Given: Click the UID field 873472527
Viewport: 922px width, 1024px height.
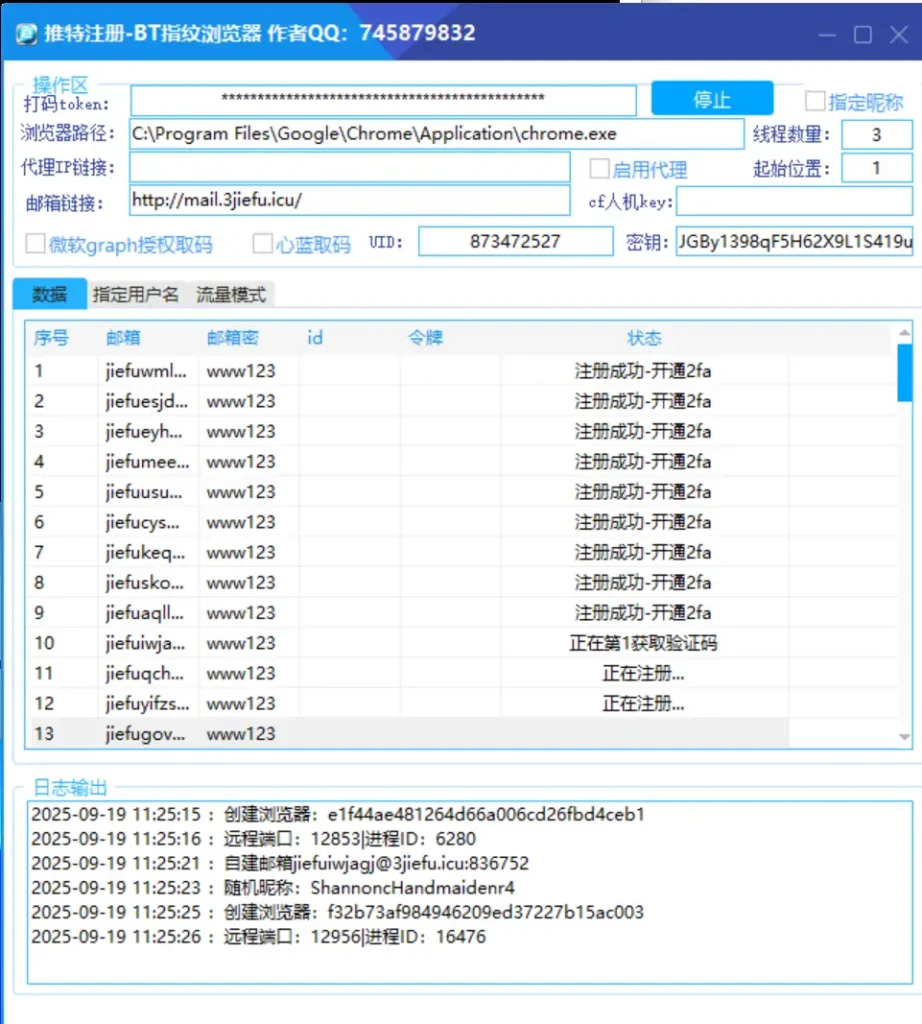Looking at the screenshot, I should point(516,242).
